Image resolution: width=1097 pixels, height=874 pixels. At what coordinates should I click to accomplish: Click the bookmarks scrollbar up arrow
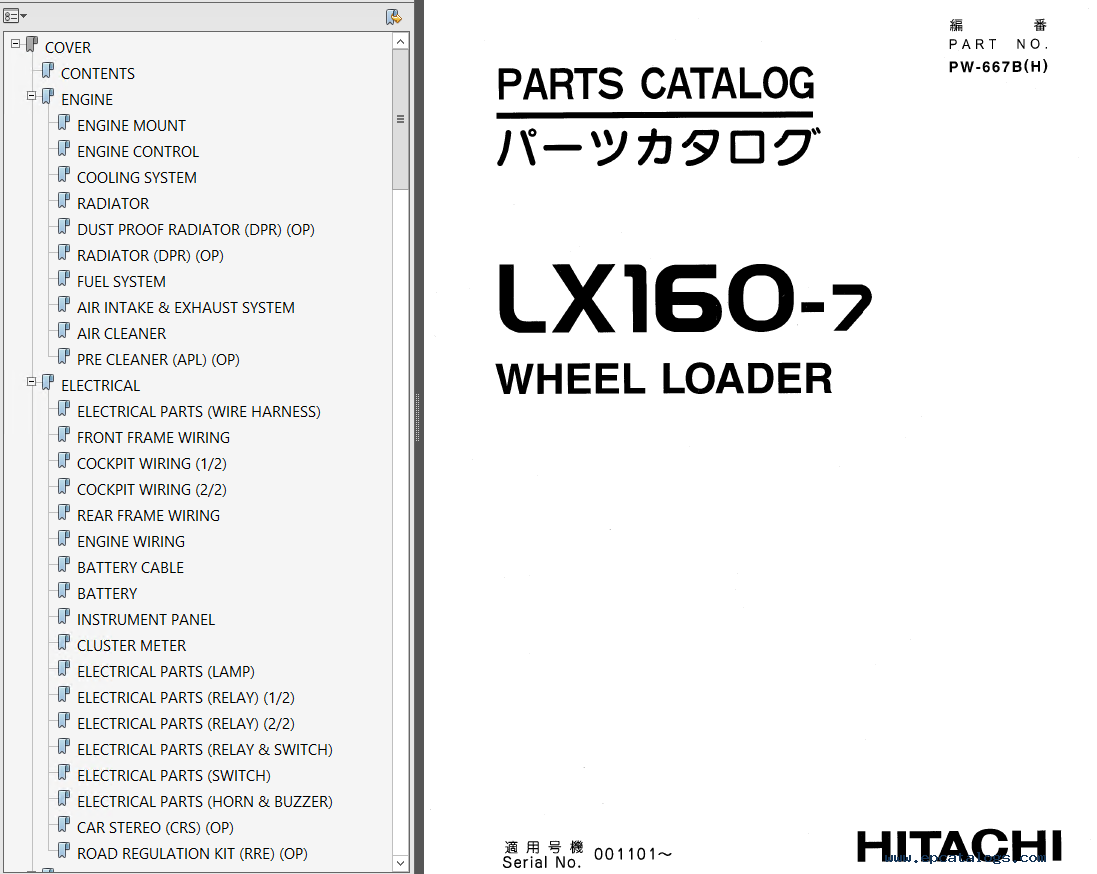400,41
